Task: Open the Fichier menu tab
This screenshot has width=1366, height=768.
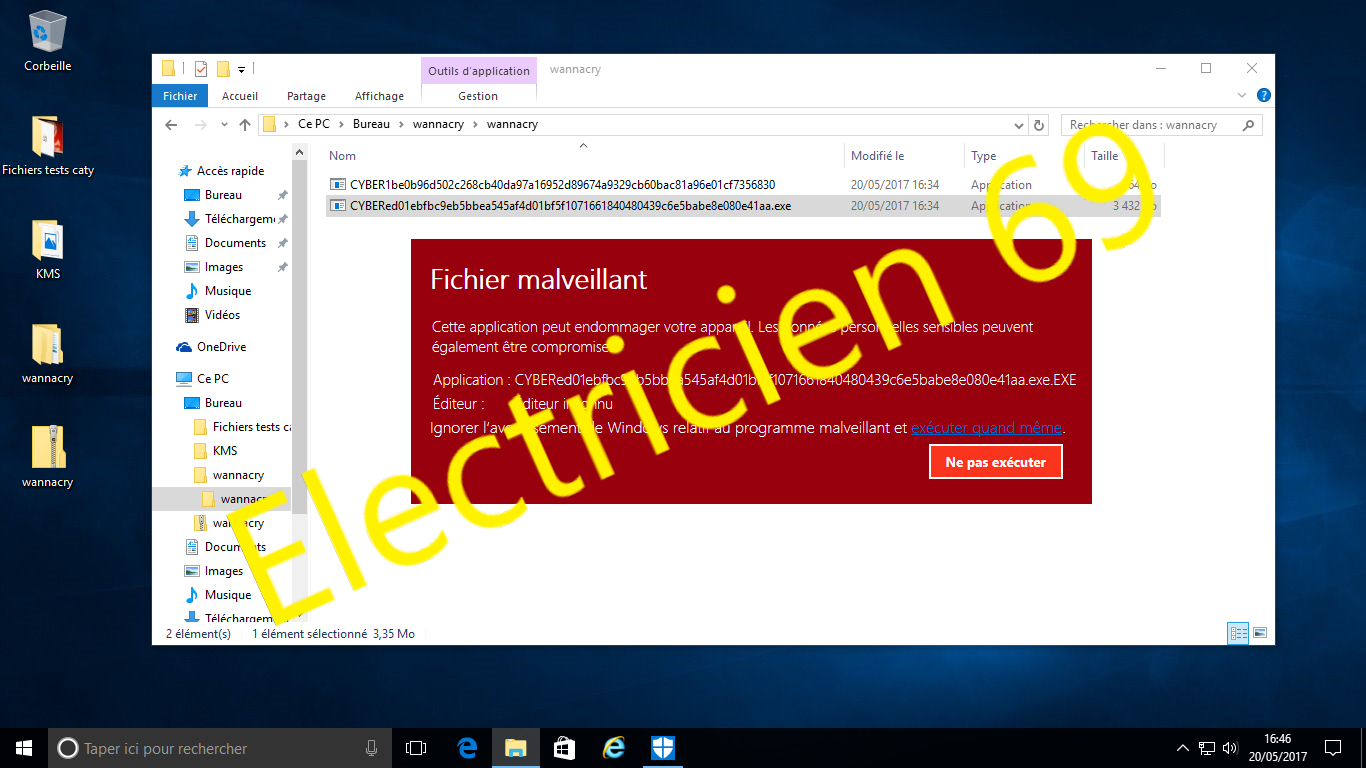Action: pyautogui.click(x=180, y=96)
